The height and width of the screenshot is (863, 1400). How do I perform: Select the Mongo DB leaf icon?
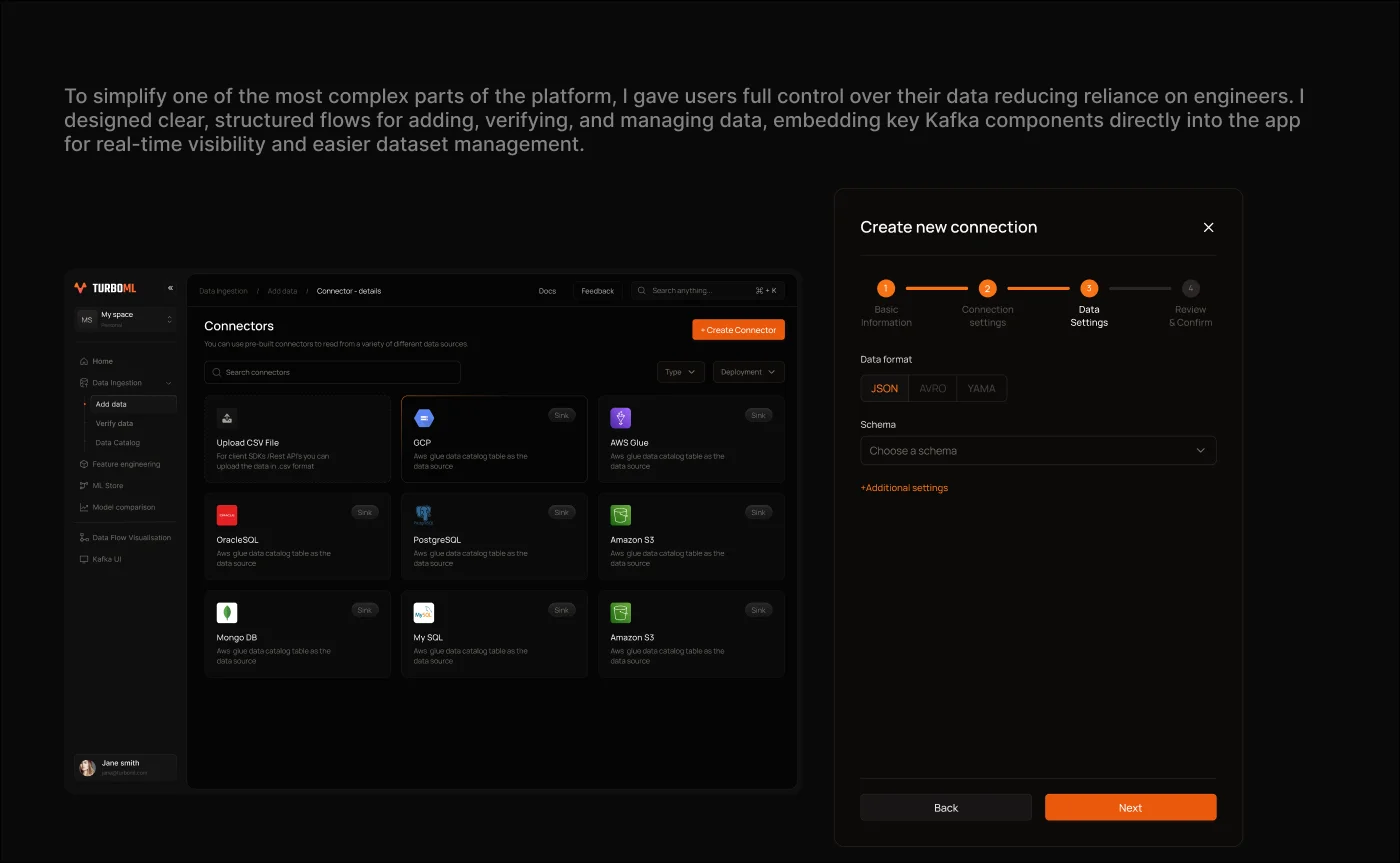pos(227,613)
